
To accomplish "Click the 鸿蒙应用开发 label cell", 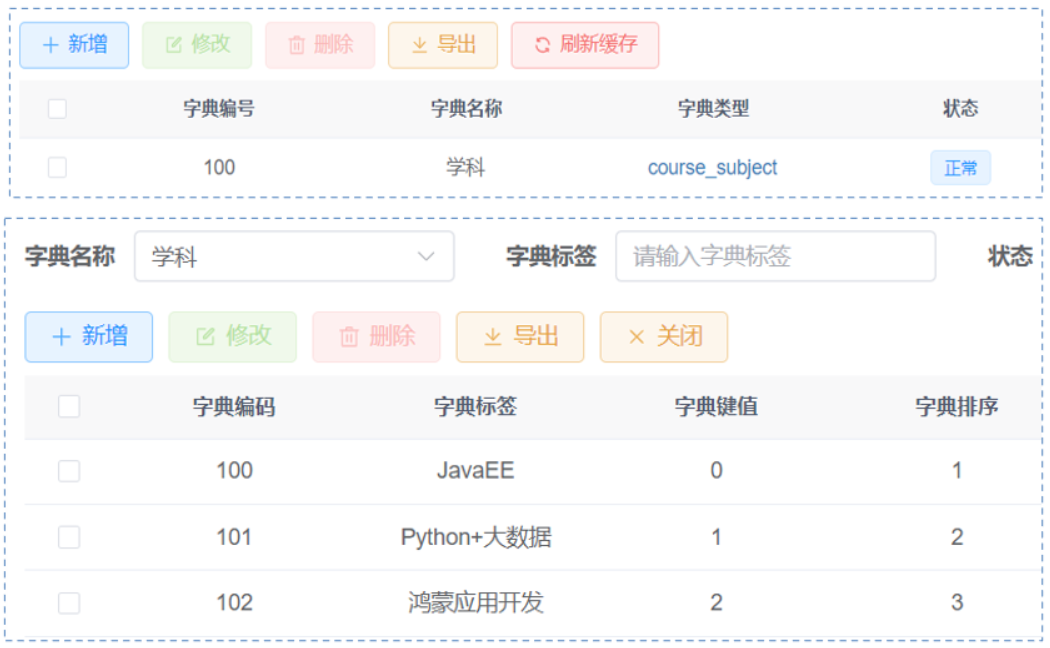I will tap(475, 602).
